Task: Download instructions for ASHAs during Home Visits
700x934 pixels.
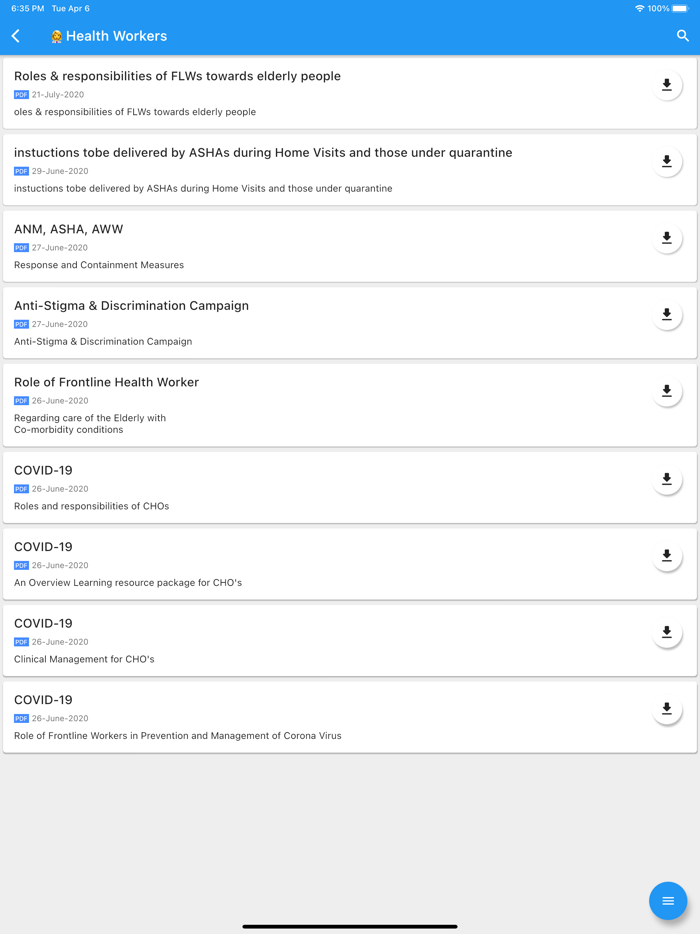Action: [667, 161]
